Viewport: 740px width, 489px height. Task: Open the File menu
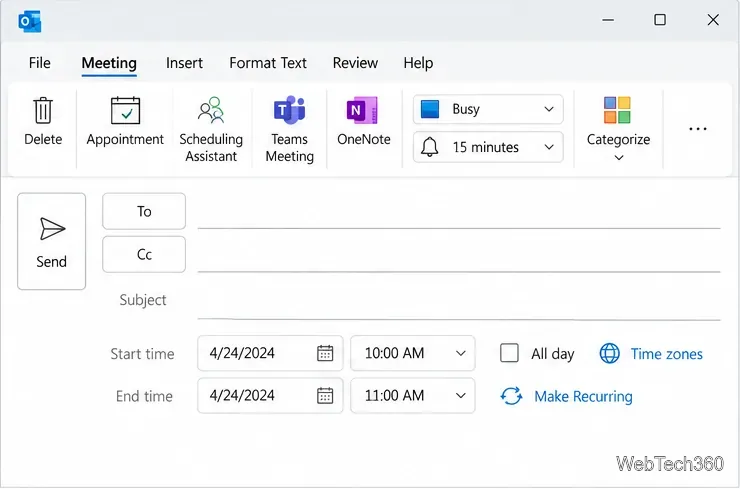coord(40,63)
